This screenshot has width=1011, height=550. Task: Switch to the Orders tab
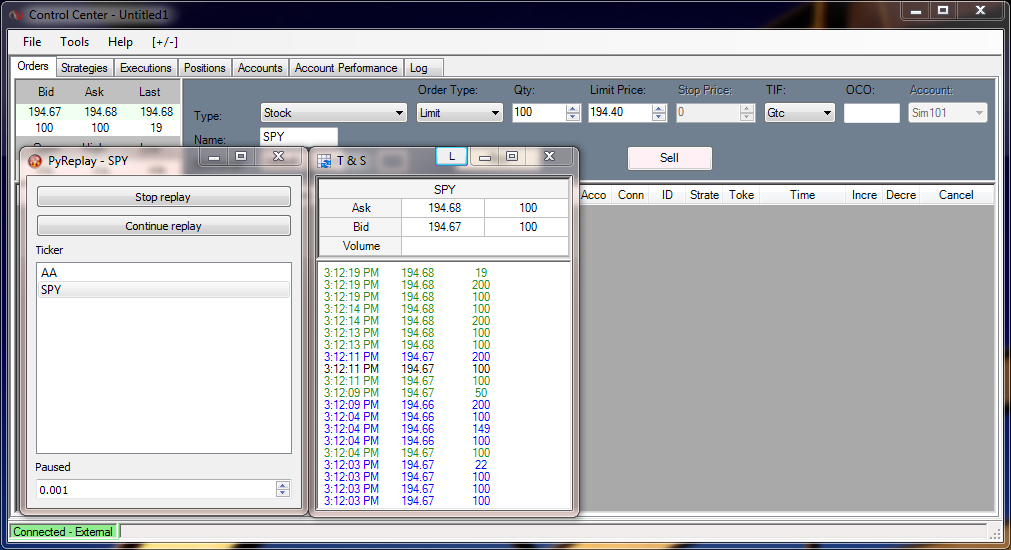(33, 66)
